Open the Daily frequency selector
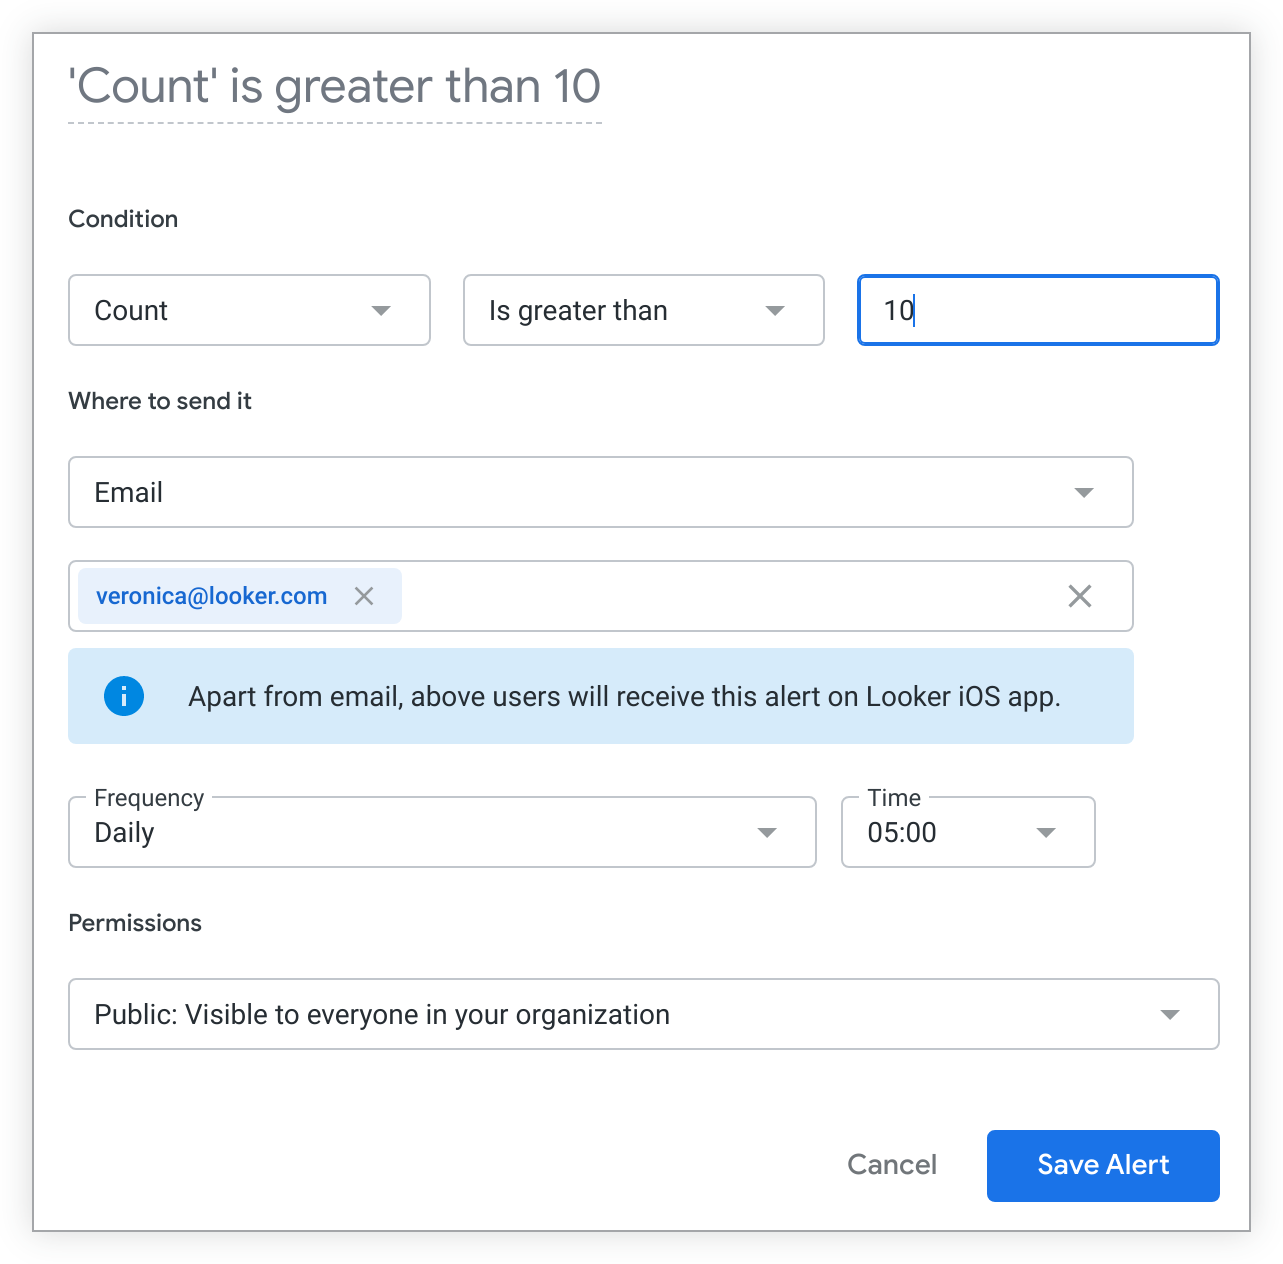 pos(420,833)
